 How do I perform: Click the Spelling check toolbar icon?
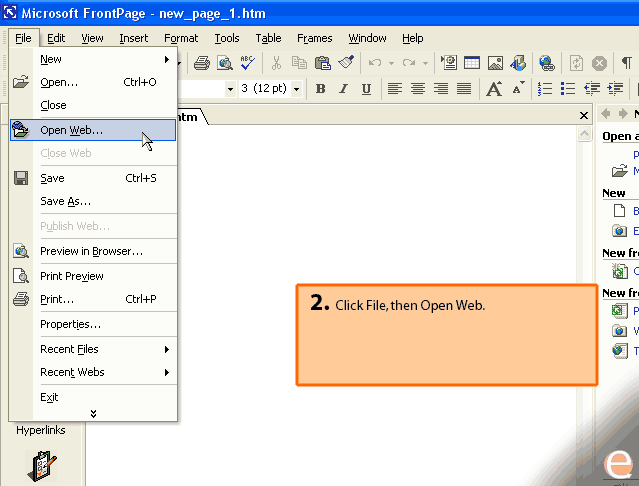pos(247,63)
